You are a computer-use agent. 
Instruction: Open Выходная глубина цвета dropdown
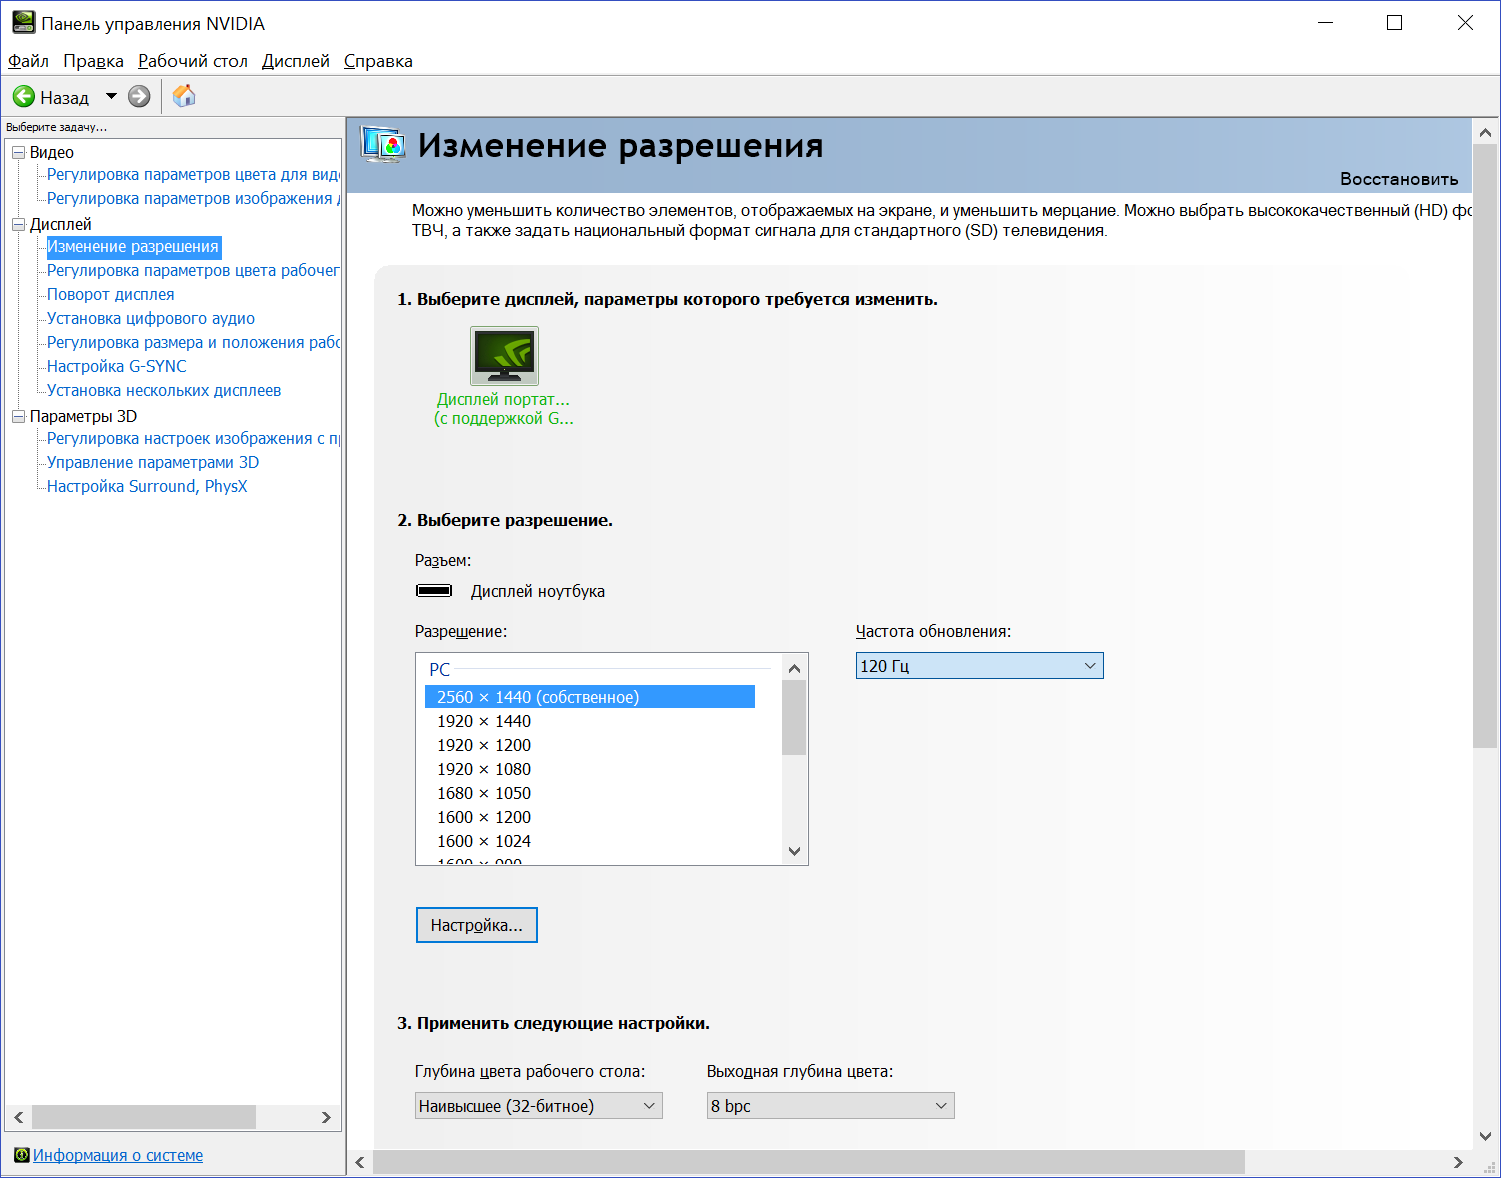(830, 1106)
